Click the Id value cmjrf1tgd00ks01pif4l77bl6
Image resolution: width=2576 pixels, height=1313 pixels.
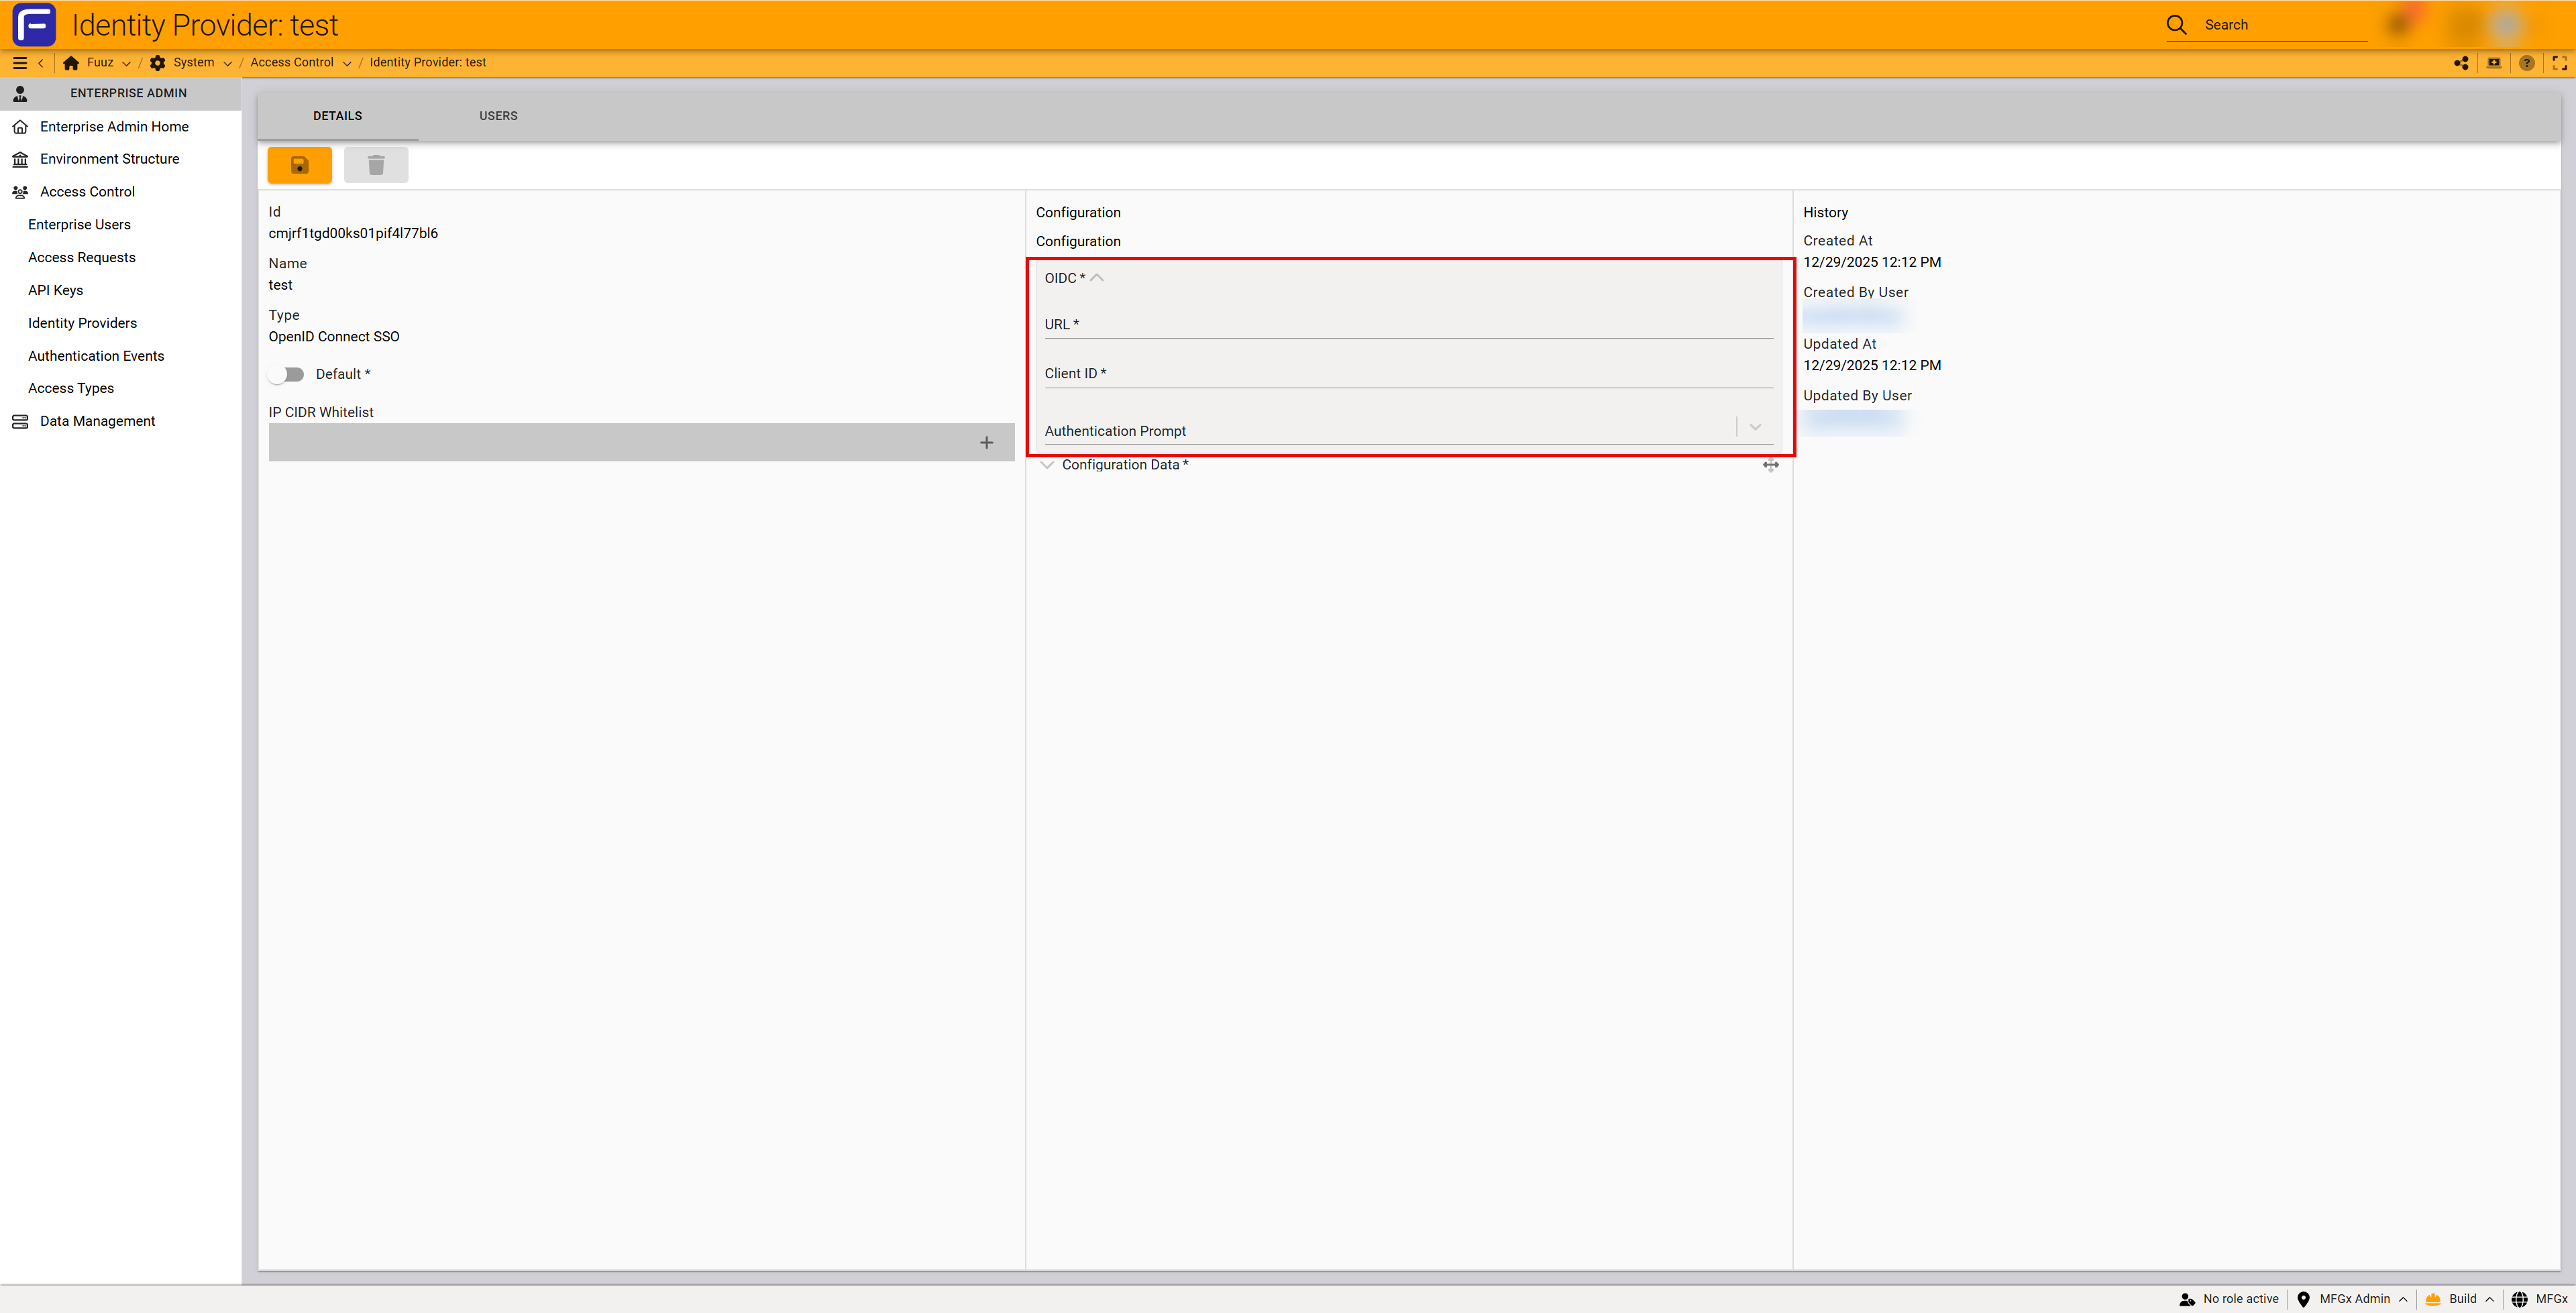(x=353, y=234)
